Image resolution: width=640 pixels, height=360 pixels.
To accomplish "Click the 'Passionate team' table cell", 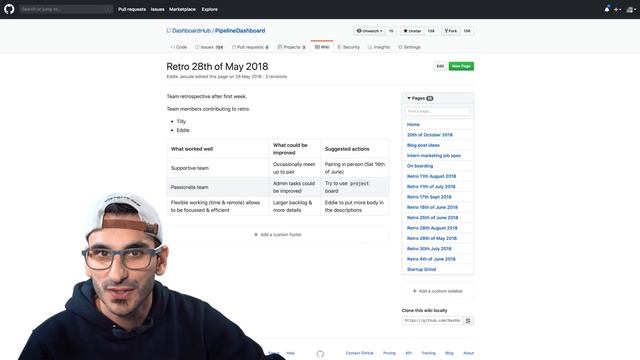I will coord(218,187).
